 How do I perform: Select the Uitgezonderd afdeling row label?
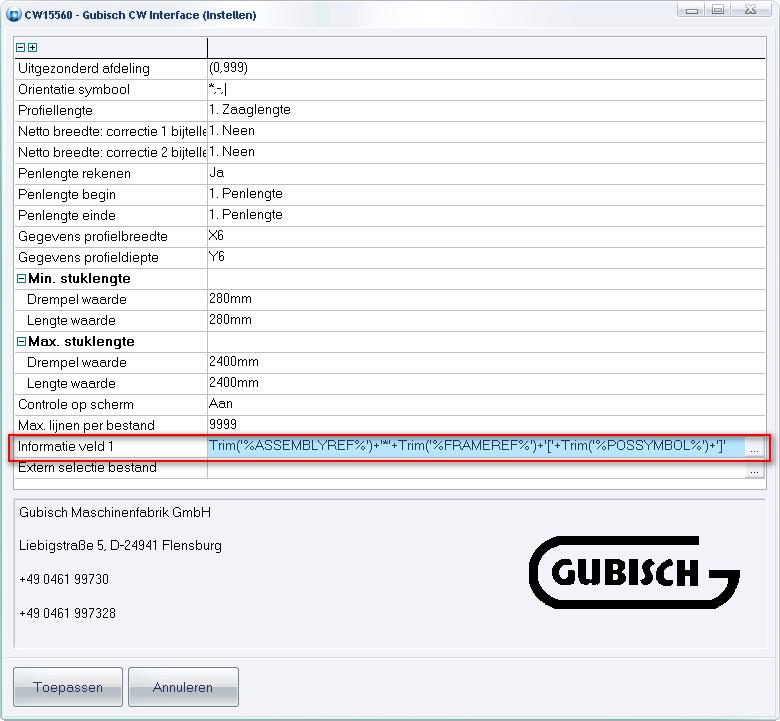pyautogui.click(x=84, y=69)
